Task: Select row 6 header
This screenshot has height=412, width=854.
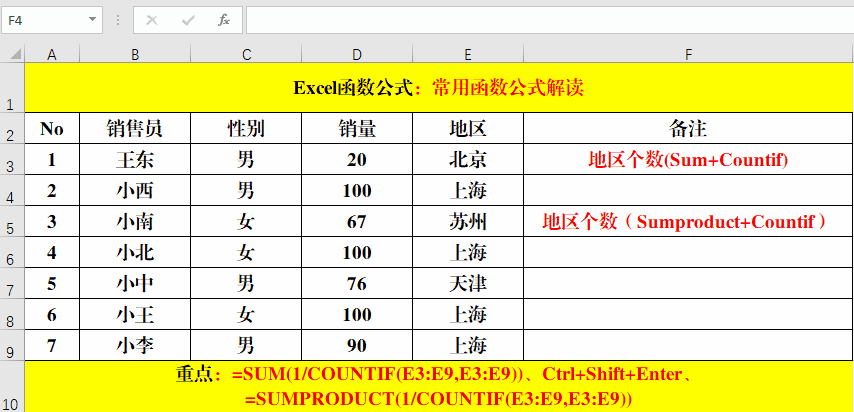Action: pyautogui.click(x=12, y=252)
